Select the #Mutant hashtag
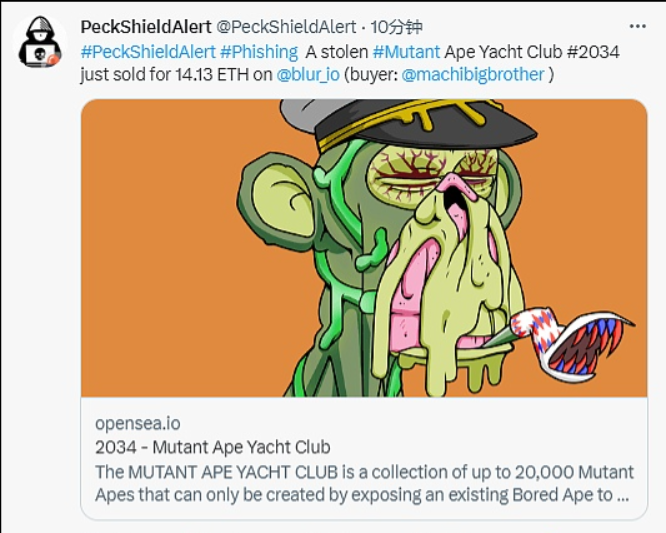 click(x=406, y=51)
